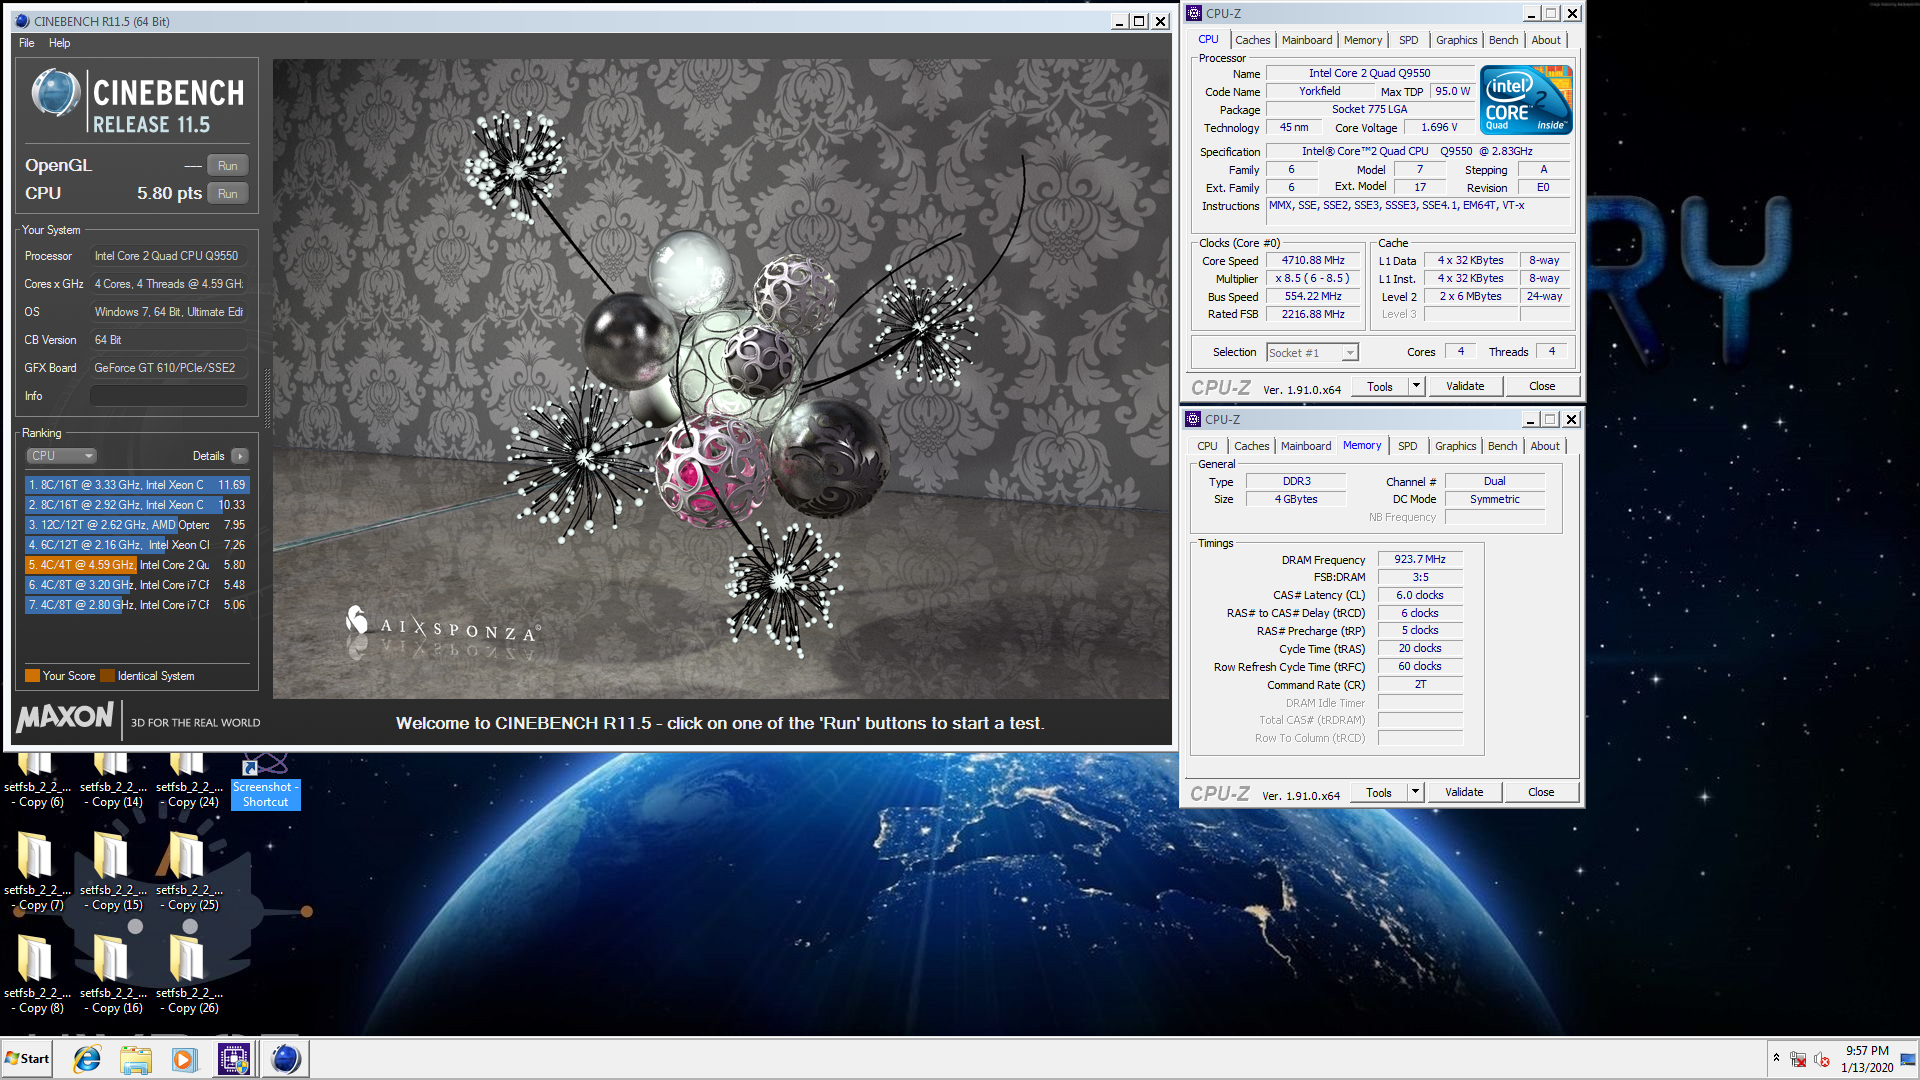This screenshot has height=1080, width=1920.
Task: Select folder setfsb_2_2 - Copy (26)
Action: click(x=189, y=973)
